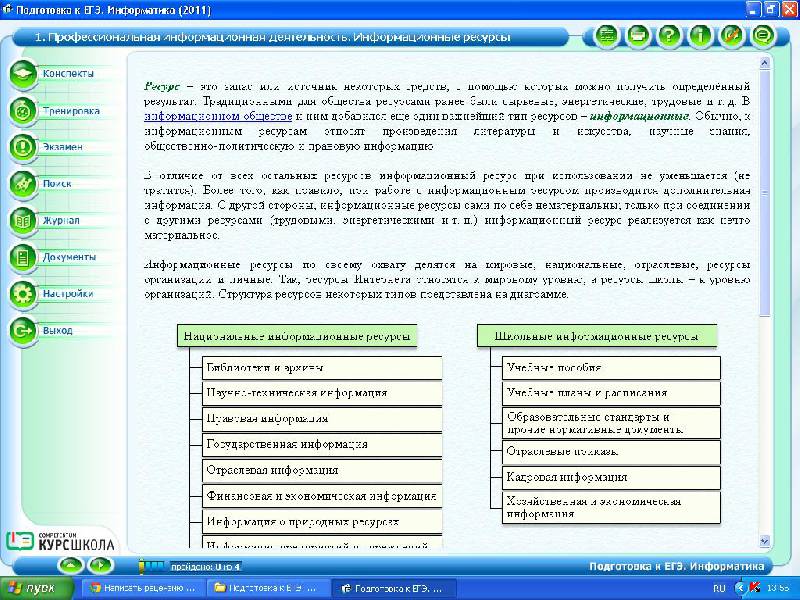
Task: Click the info 'i' icon in toolbar
Action: click(701, 36)
